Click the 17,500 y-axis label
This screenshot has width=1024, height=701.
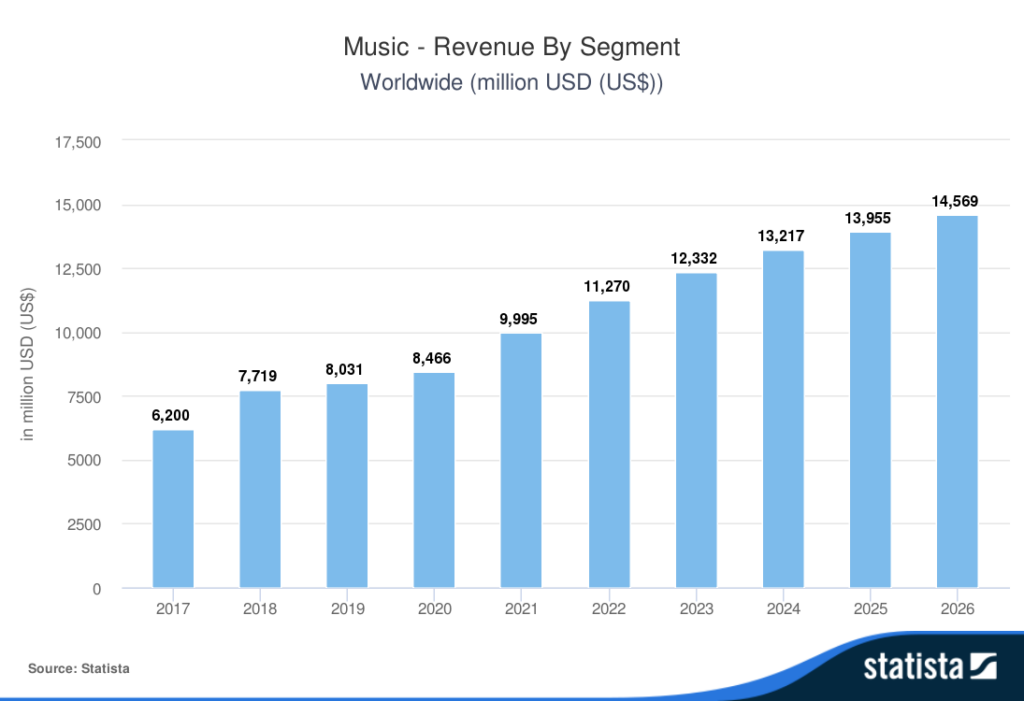tap(78, 142)
